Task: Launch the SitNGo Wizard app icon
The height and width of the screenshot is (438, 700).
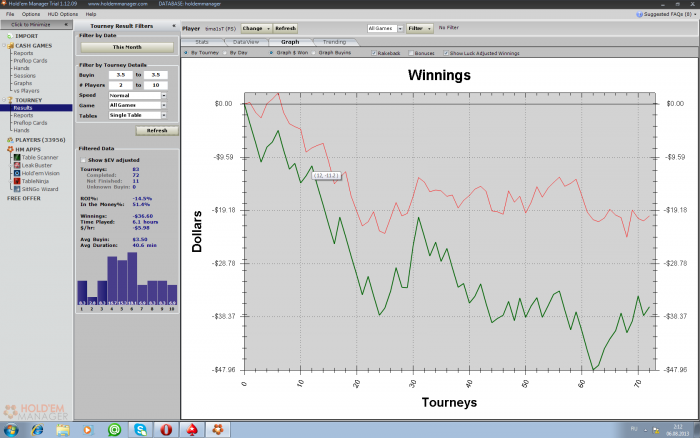Action: click(x=17, y=189)
